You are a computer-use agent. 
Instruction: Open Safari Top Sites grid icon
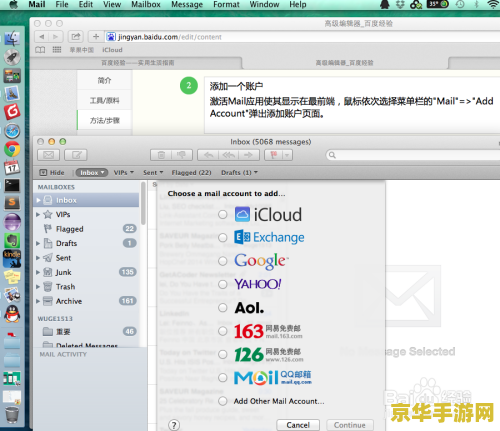pos(57,50)
